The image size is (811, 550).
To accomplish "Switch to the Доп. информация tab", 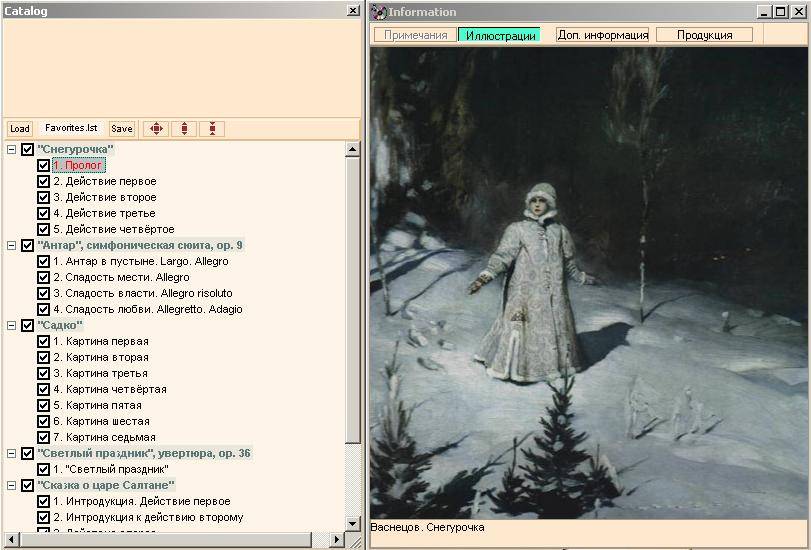I will click(603, 35).
